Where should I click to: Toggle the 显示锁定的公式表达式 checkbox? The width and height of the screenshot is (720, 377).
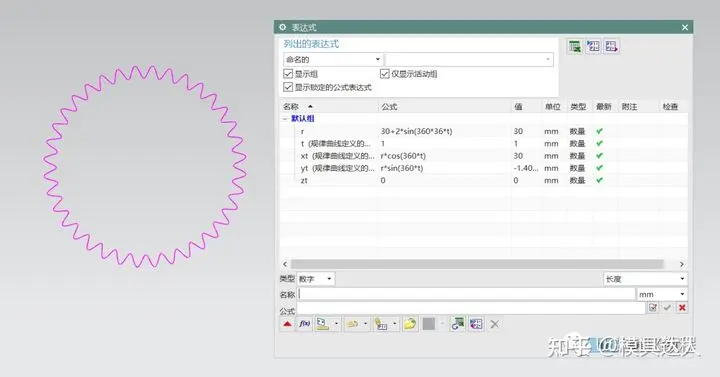coord(288,87)
